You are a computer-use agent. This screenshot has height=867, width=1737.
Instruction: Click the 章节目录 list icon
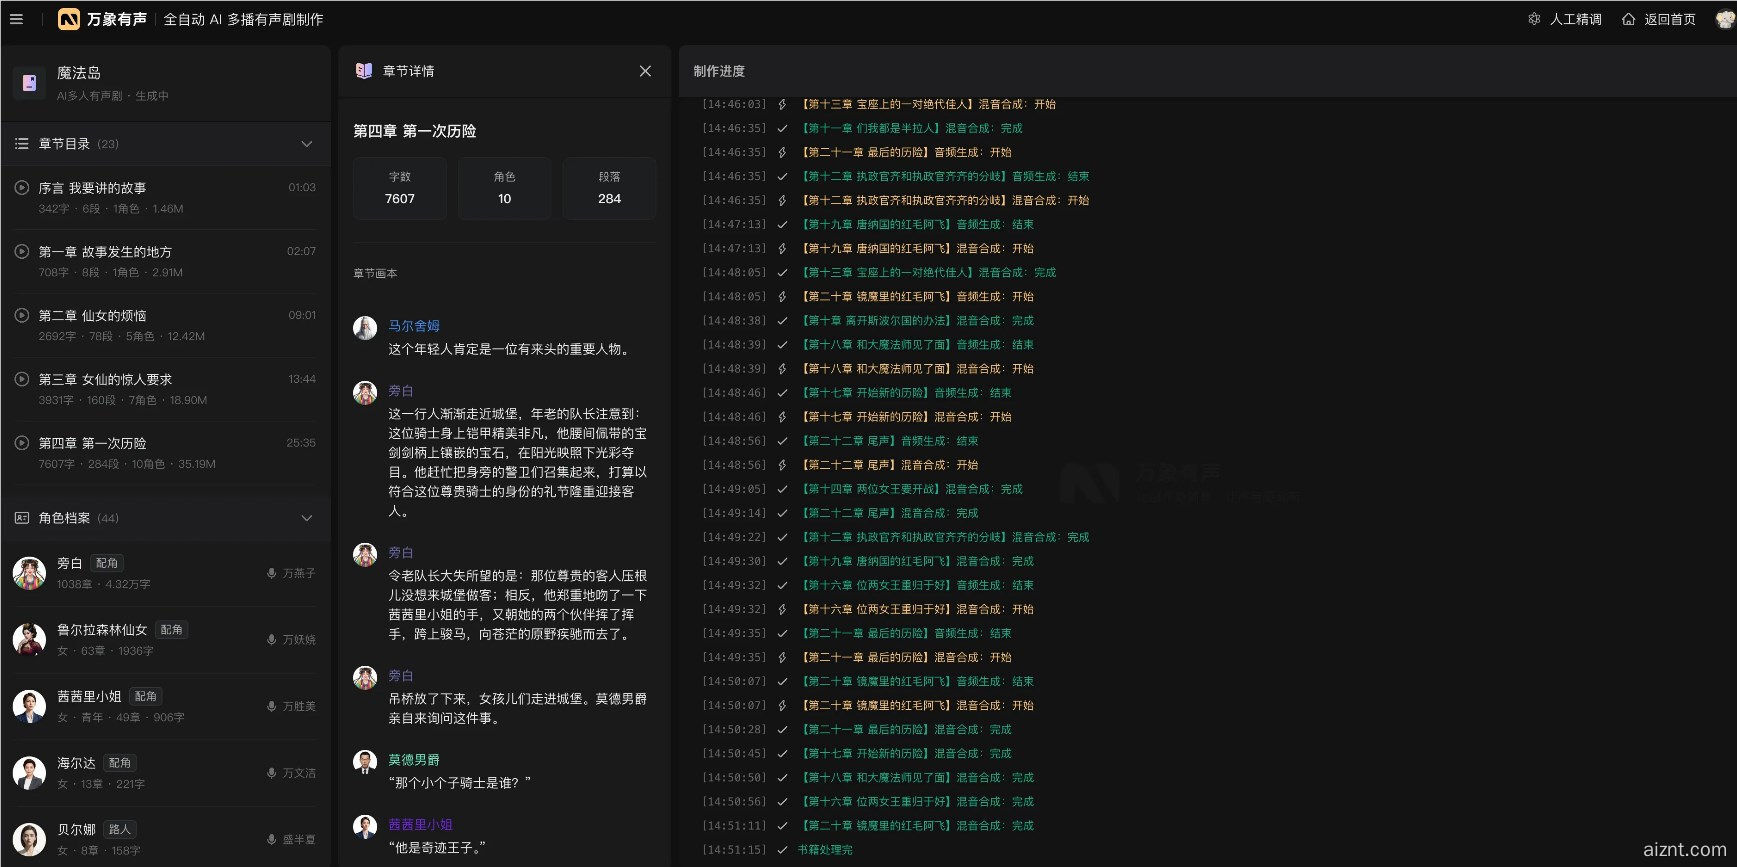tap(21, 144)
